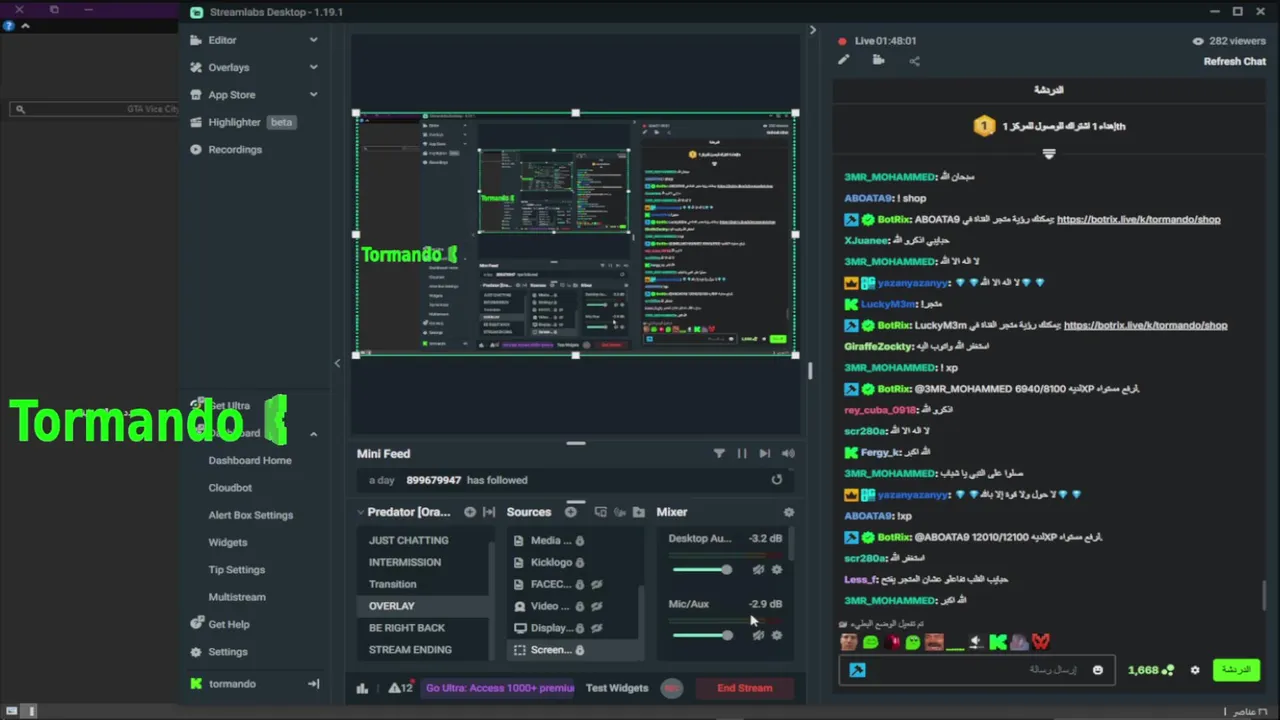The image size is (1280, 720).
Task: Open Desktop Audio source settings gear
Action: (x=777, y=570)
